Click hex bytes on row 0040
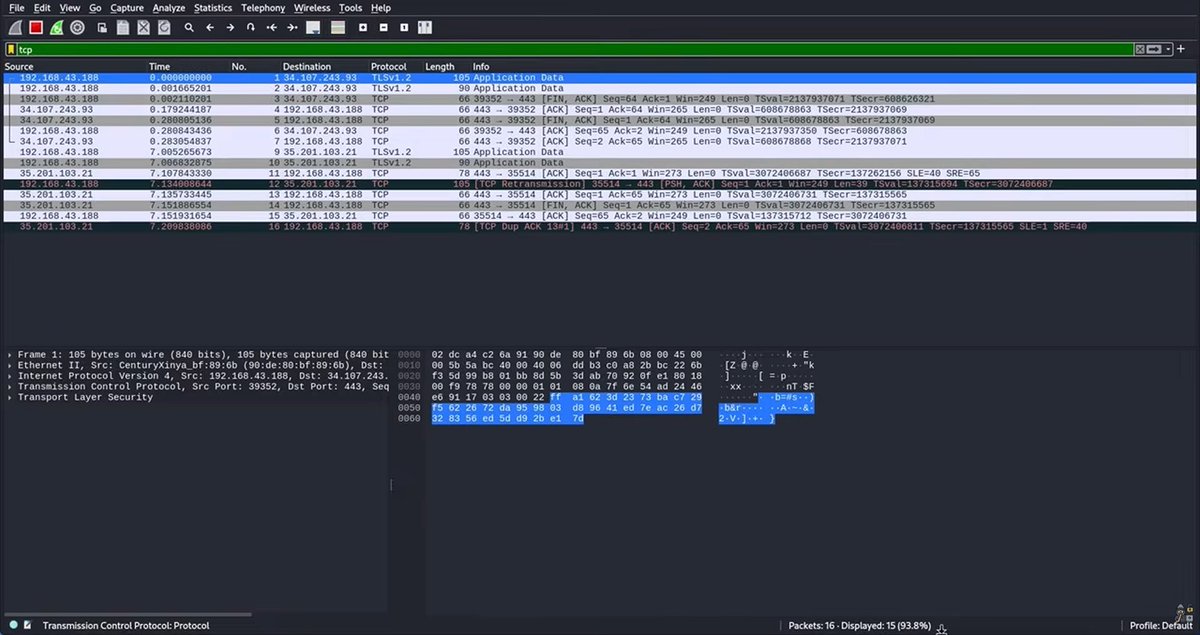Image resolution: width=1200 pixels, height=635 pixels. pyautogui.click(x=569, y=397)
